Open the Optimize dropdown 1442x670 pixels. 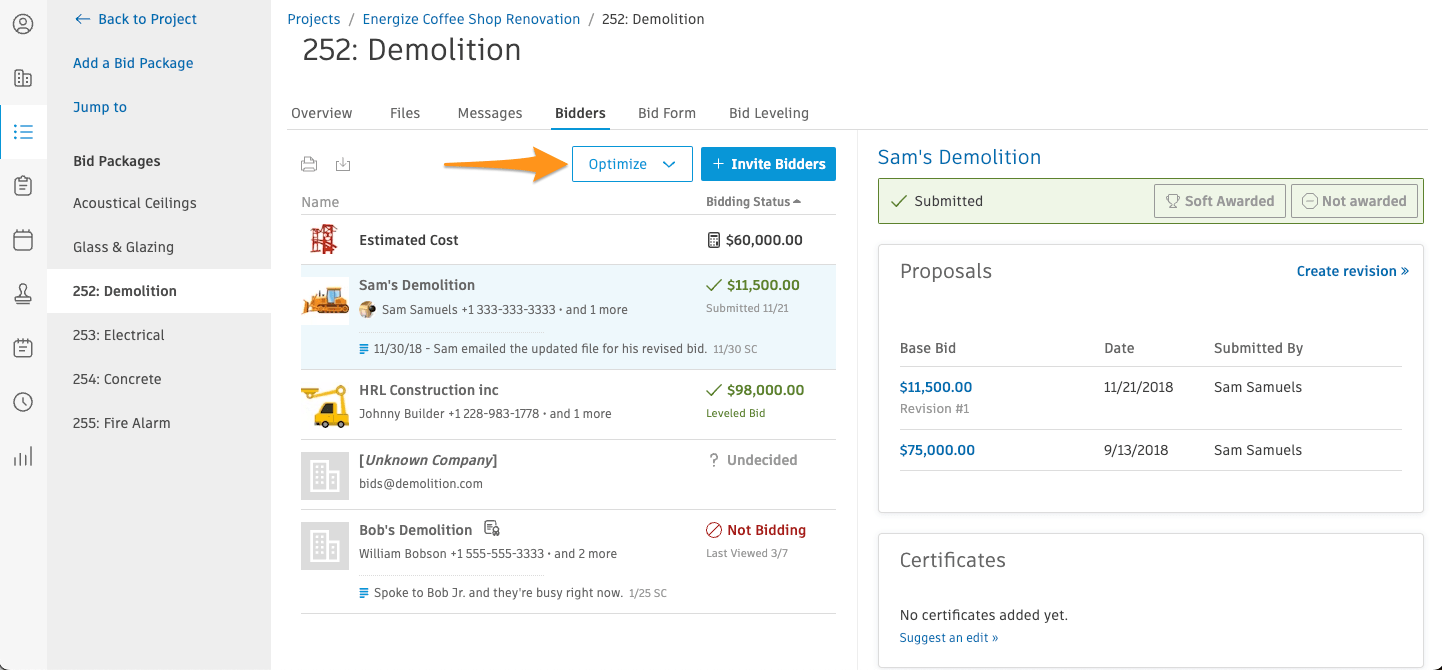pos(632,164)
